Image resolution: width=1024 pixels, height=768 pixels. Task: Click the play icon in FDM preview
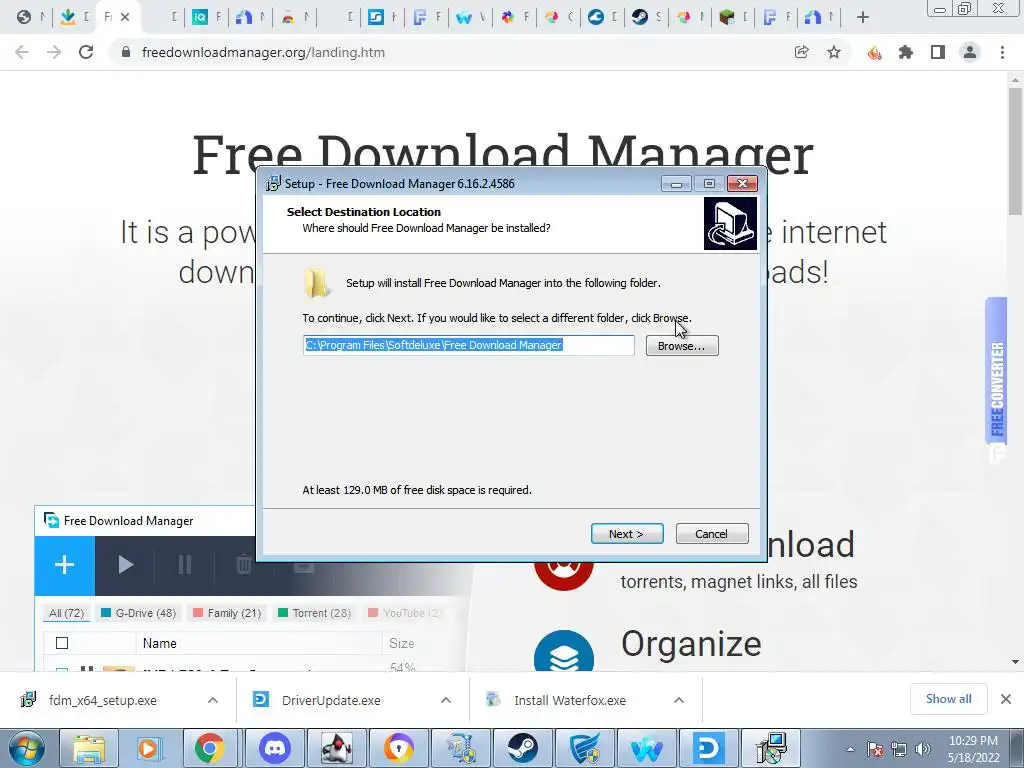pos(125,565)
